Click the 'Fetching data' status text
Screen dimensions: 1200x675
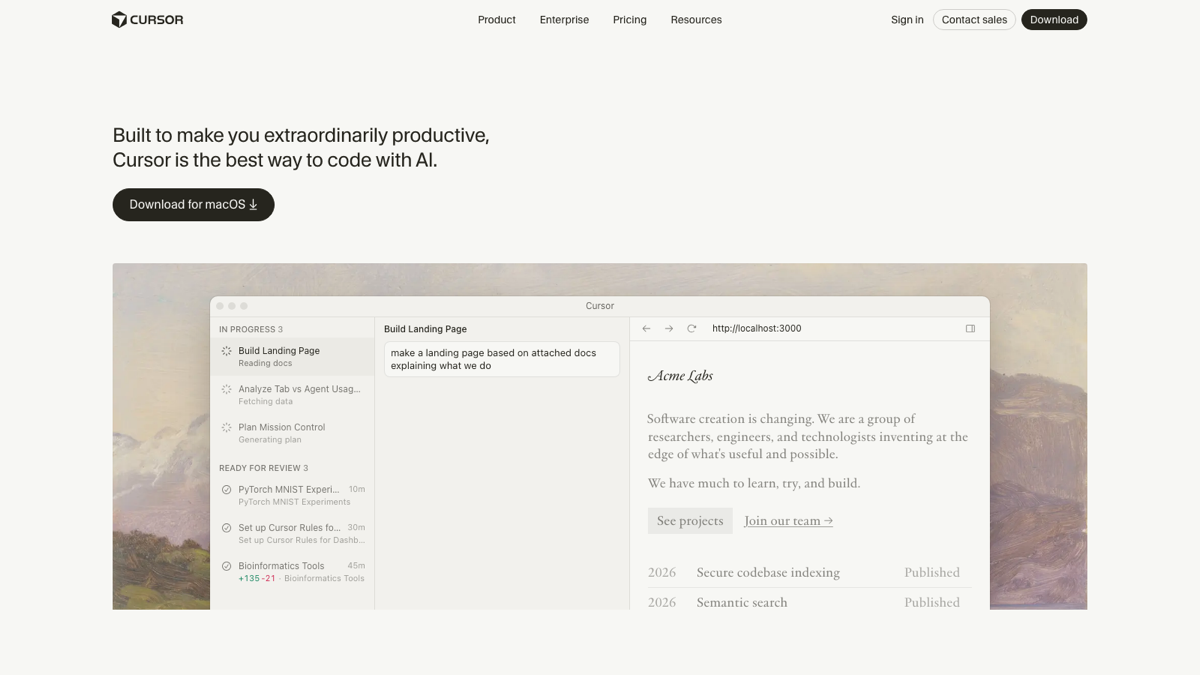click(x=266, y=402)
